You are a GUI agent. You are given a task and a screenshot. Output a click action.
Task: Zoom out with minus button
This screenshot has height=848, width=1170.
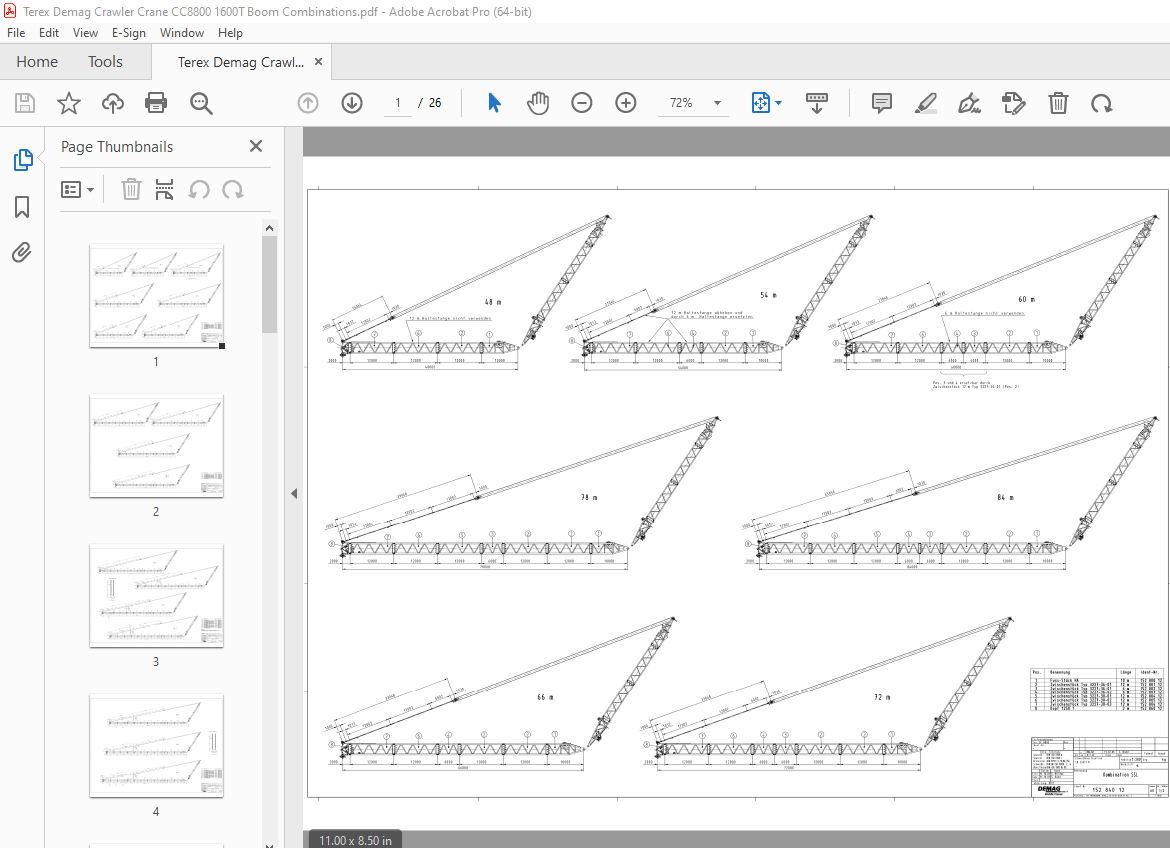pos(581,103)
